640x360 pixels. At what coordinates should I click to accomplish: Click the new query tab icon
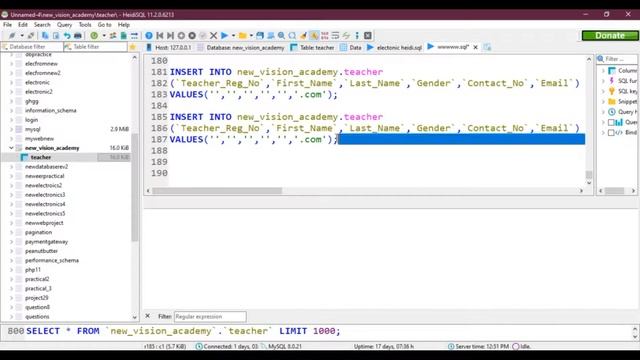487,47
